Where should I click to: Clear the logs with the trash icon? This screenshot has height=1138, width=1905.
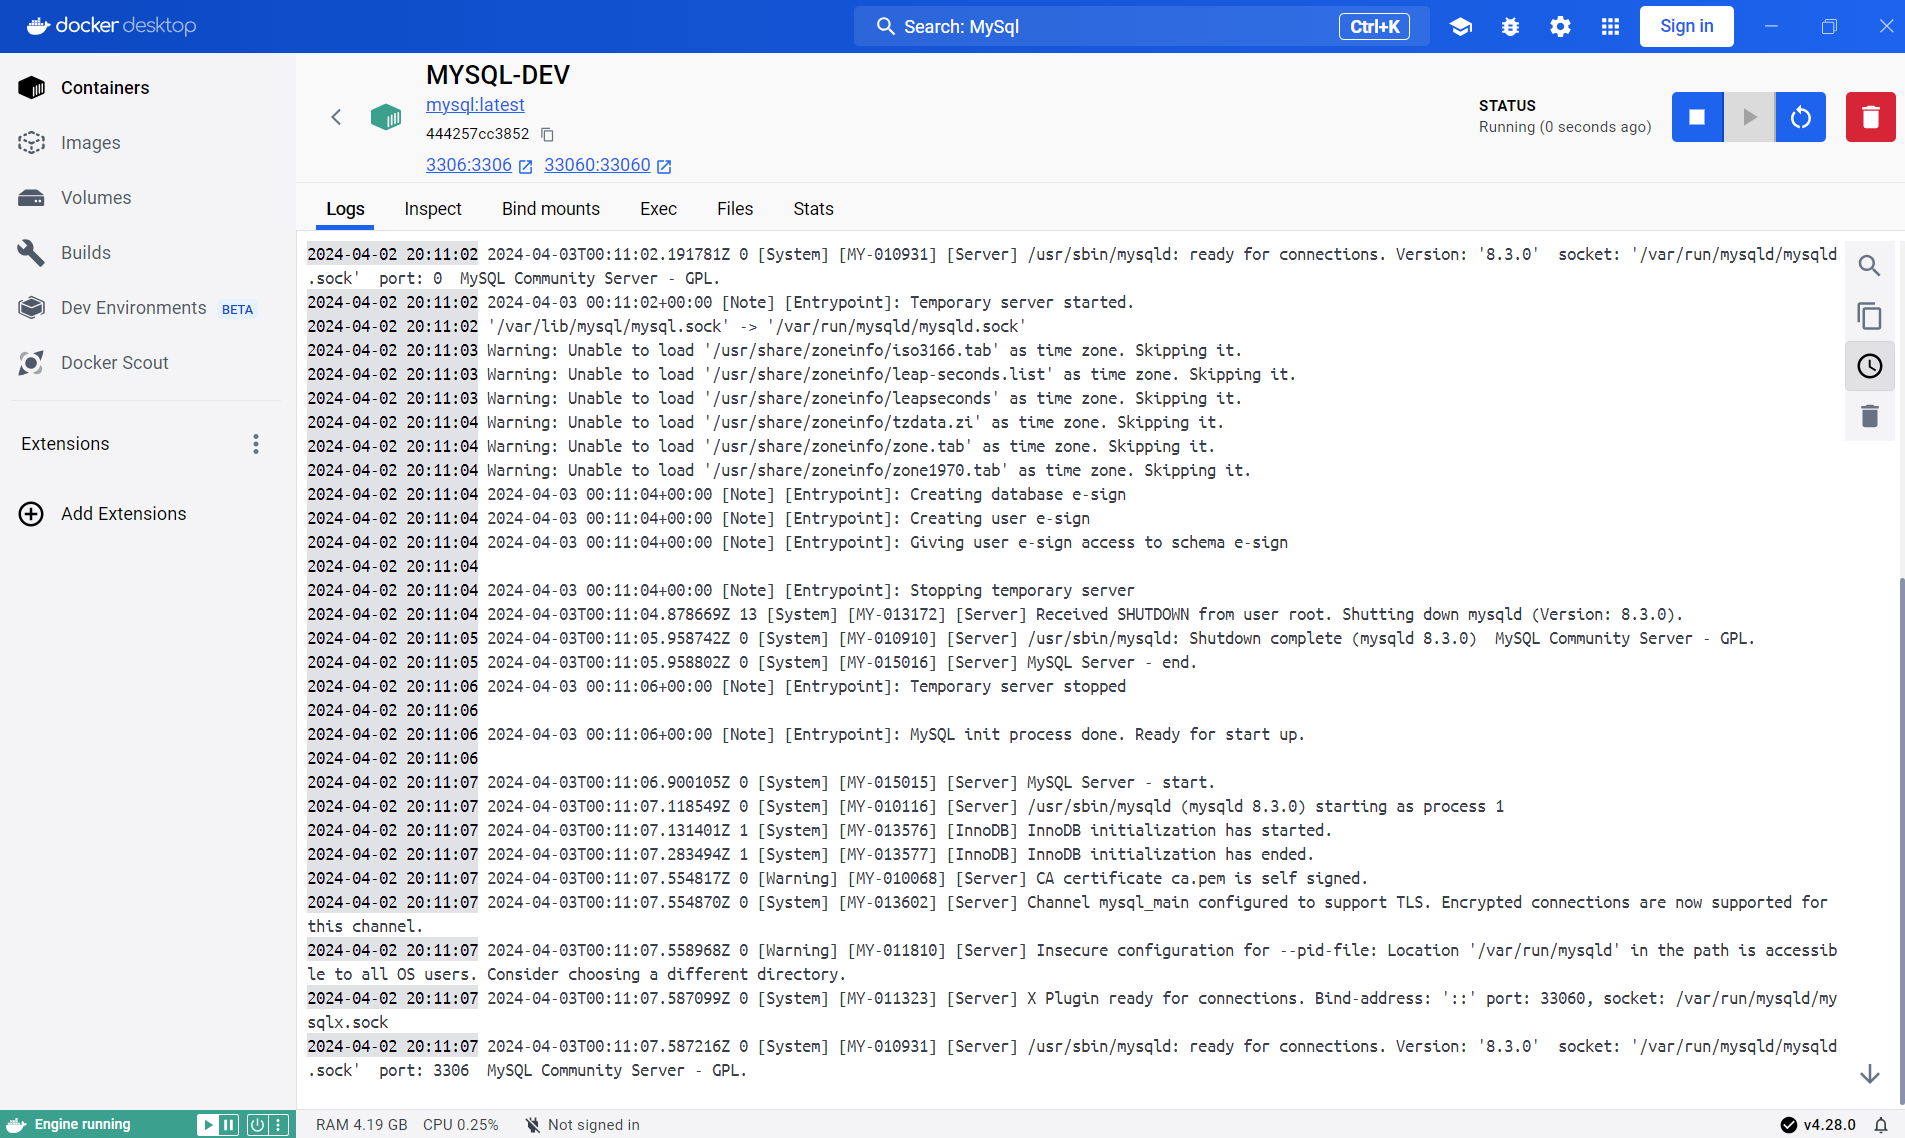pos(1869,416)
